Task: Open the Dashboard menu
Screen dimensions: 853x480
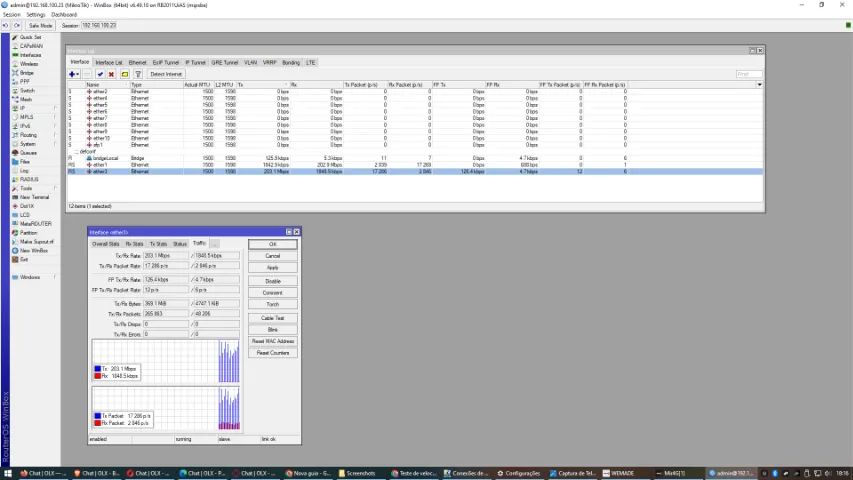Action: tap(64, 15)
